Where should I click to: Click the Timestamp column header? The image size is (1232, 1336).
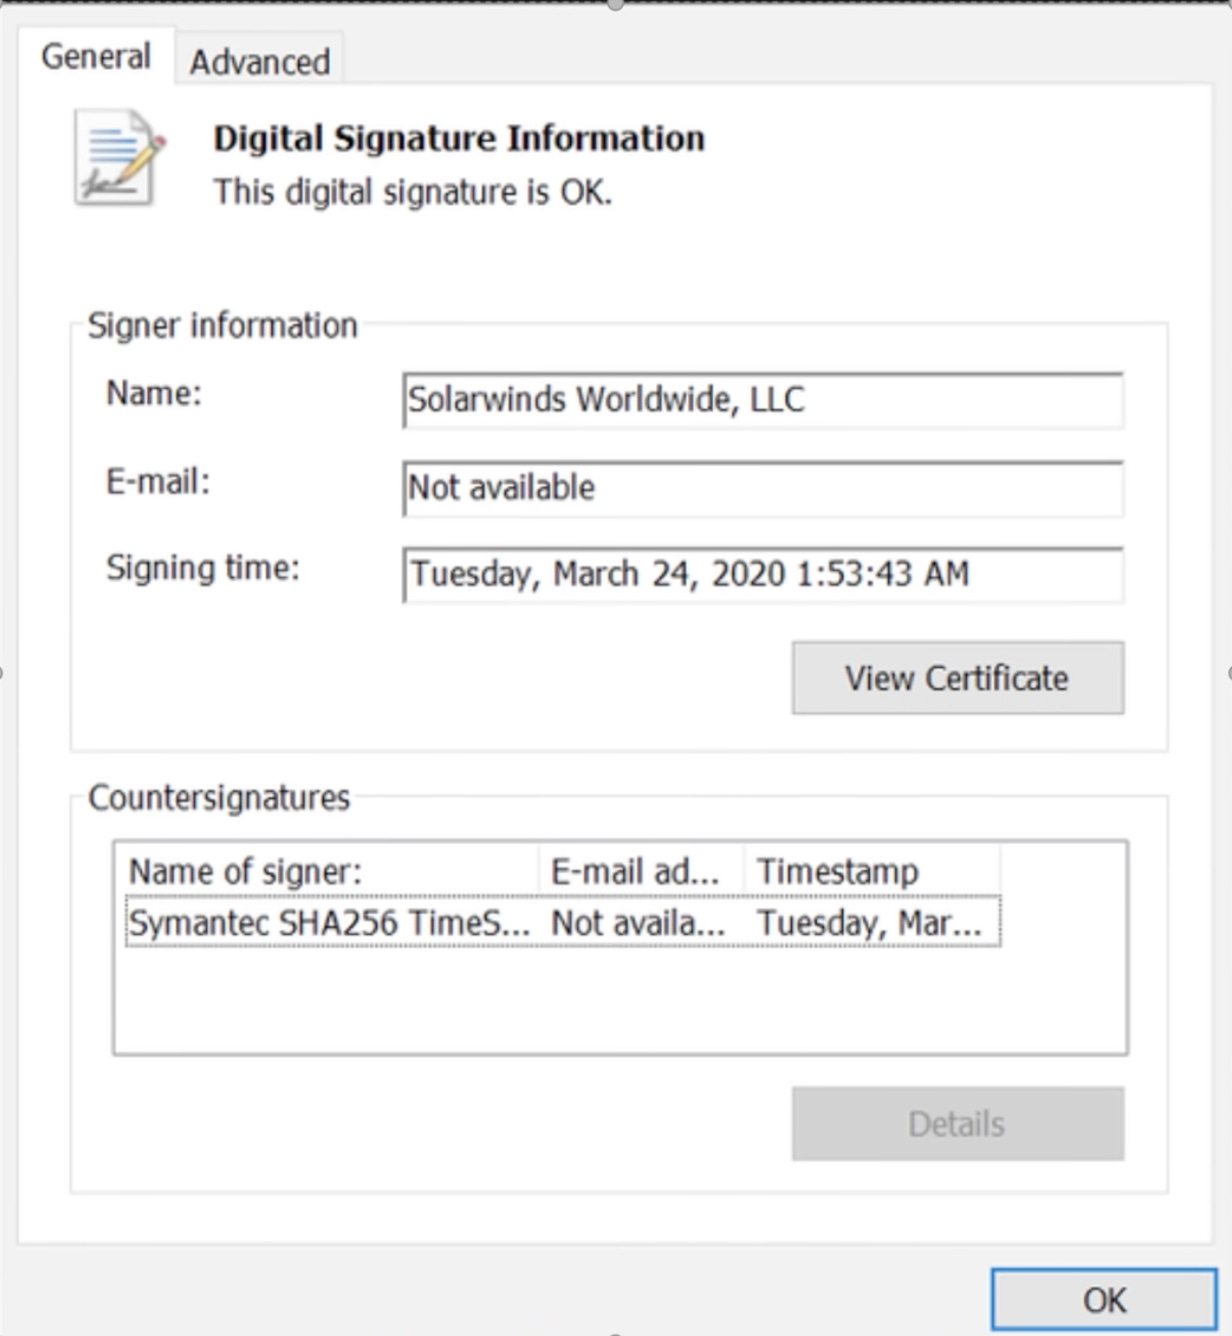(x=871, y=871)
